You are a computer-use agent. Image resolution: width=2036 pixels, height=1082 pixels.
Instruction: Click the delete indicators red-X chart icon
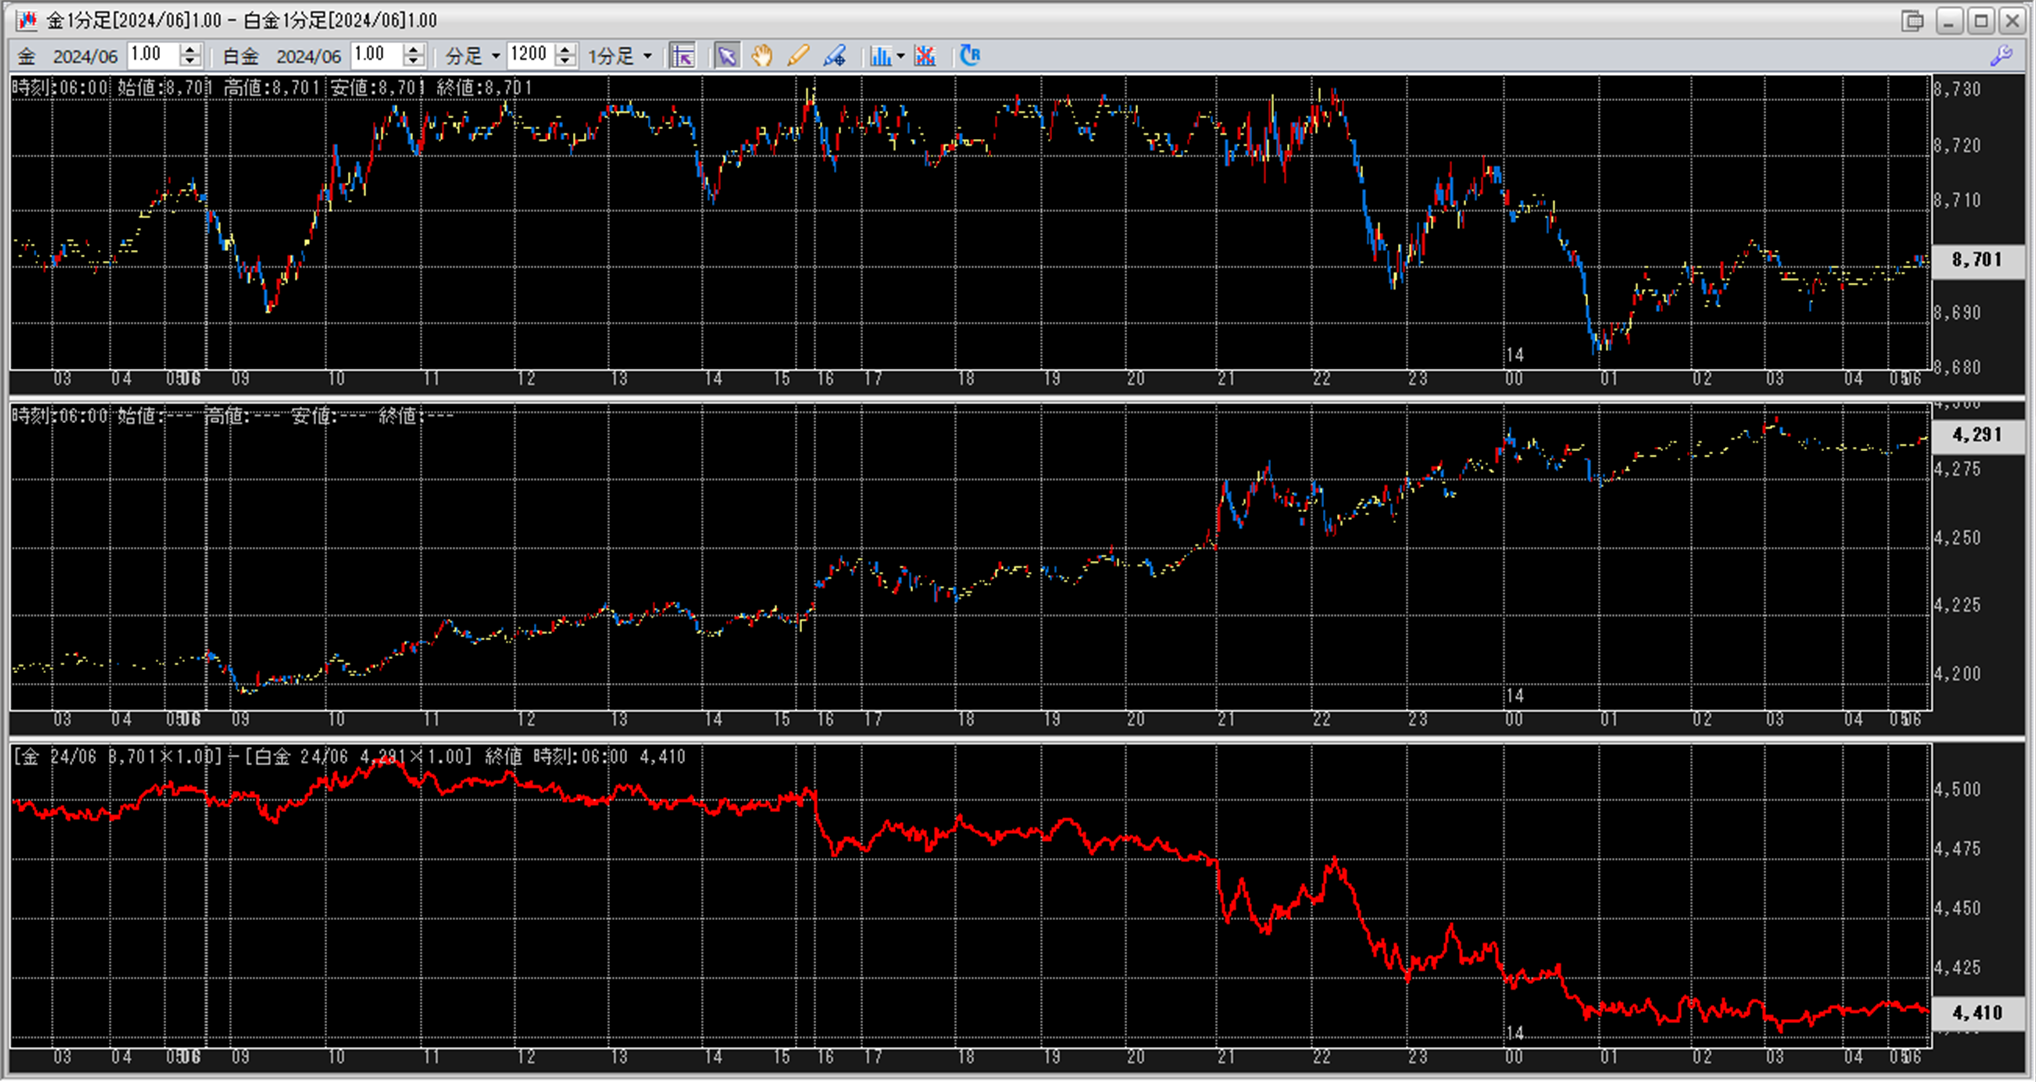coord(925,56)
